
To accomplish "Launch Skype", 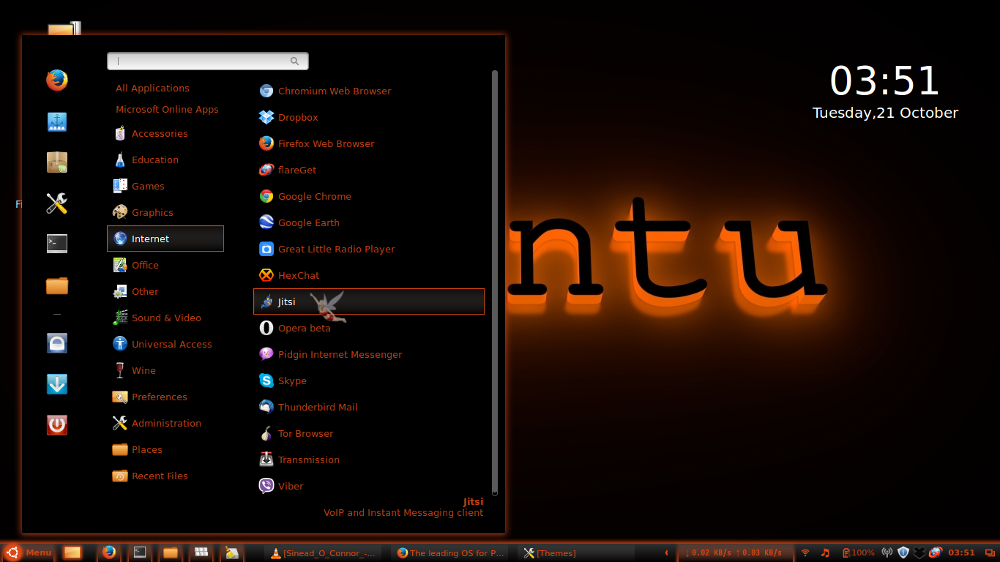I will (x=369, y=381).
